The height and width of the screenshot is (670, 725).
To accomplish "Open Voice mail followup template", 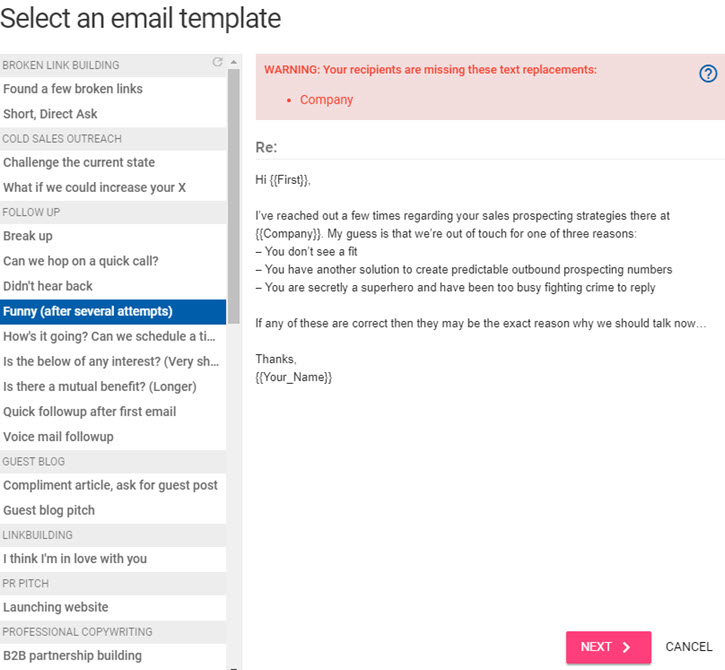I will [113, 436].
